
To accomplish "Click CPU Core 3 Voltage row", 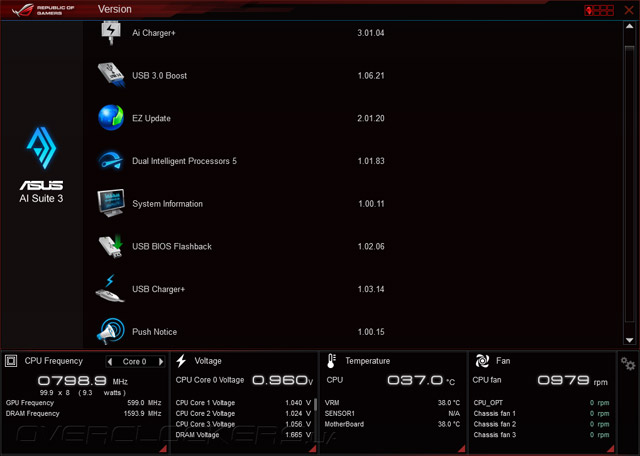I will (243, 424).
